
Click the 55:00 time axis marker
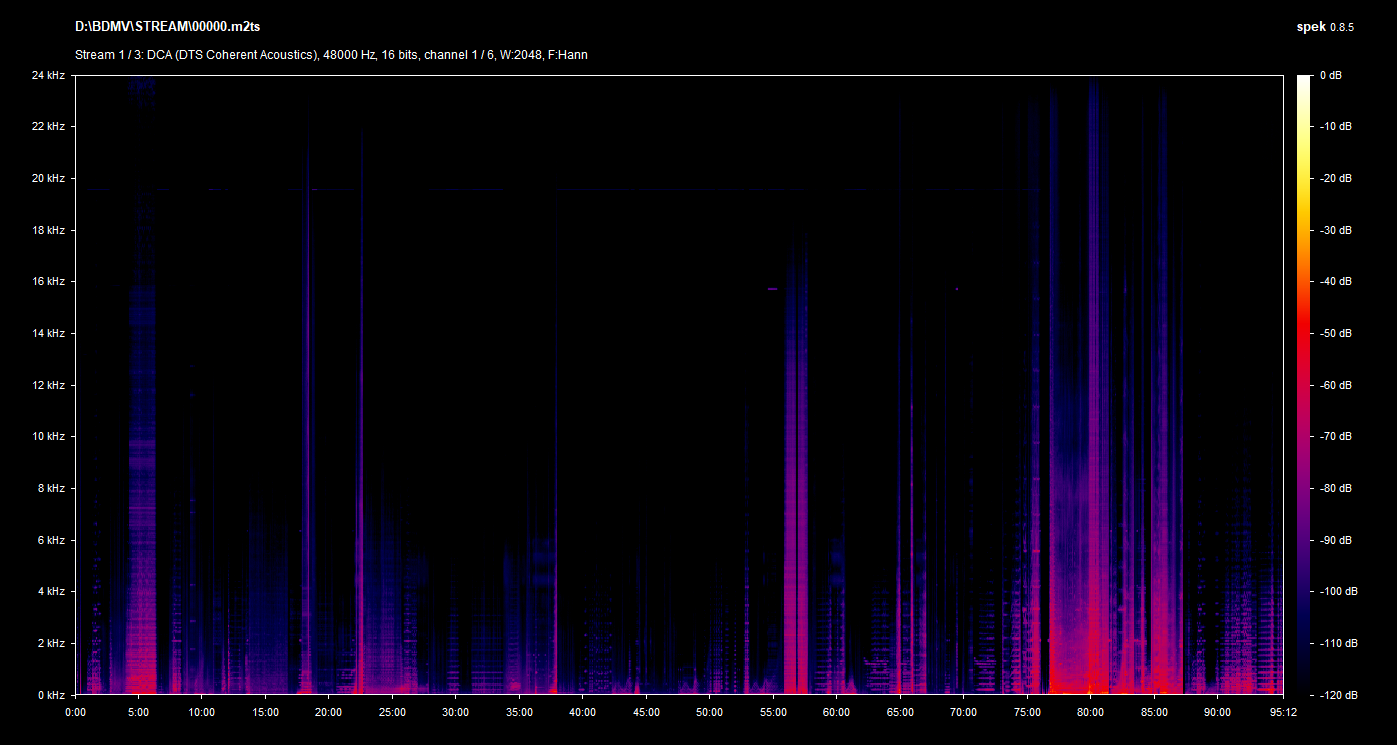773,712
